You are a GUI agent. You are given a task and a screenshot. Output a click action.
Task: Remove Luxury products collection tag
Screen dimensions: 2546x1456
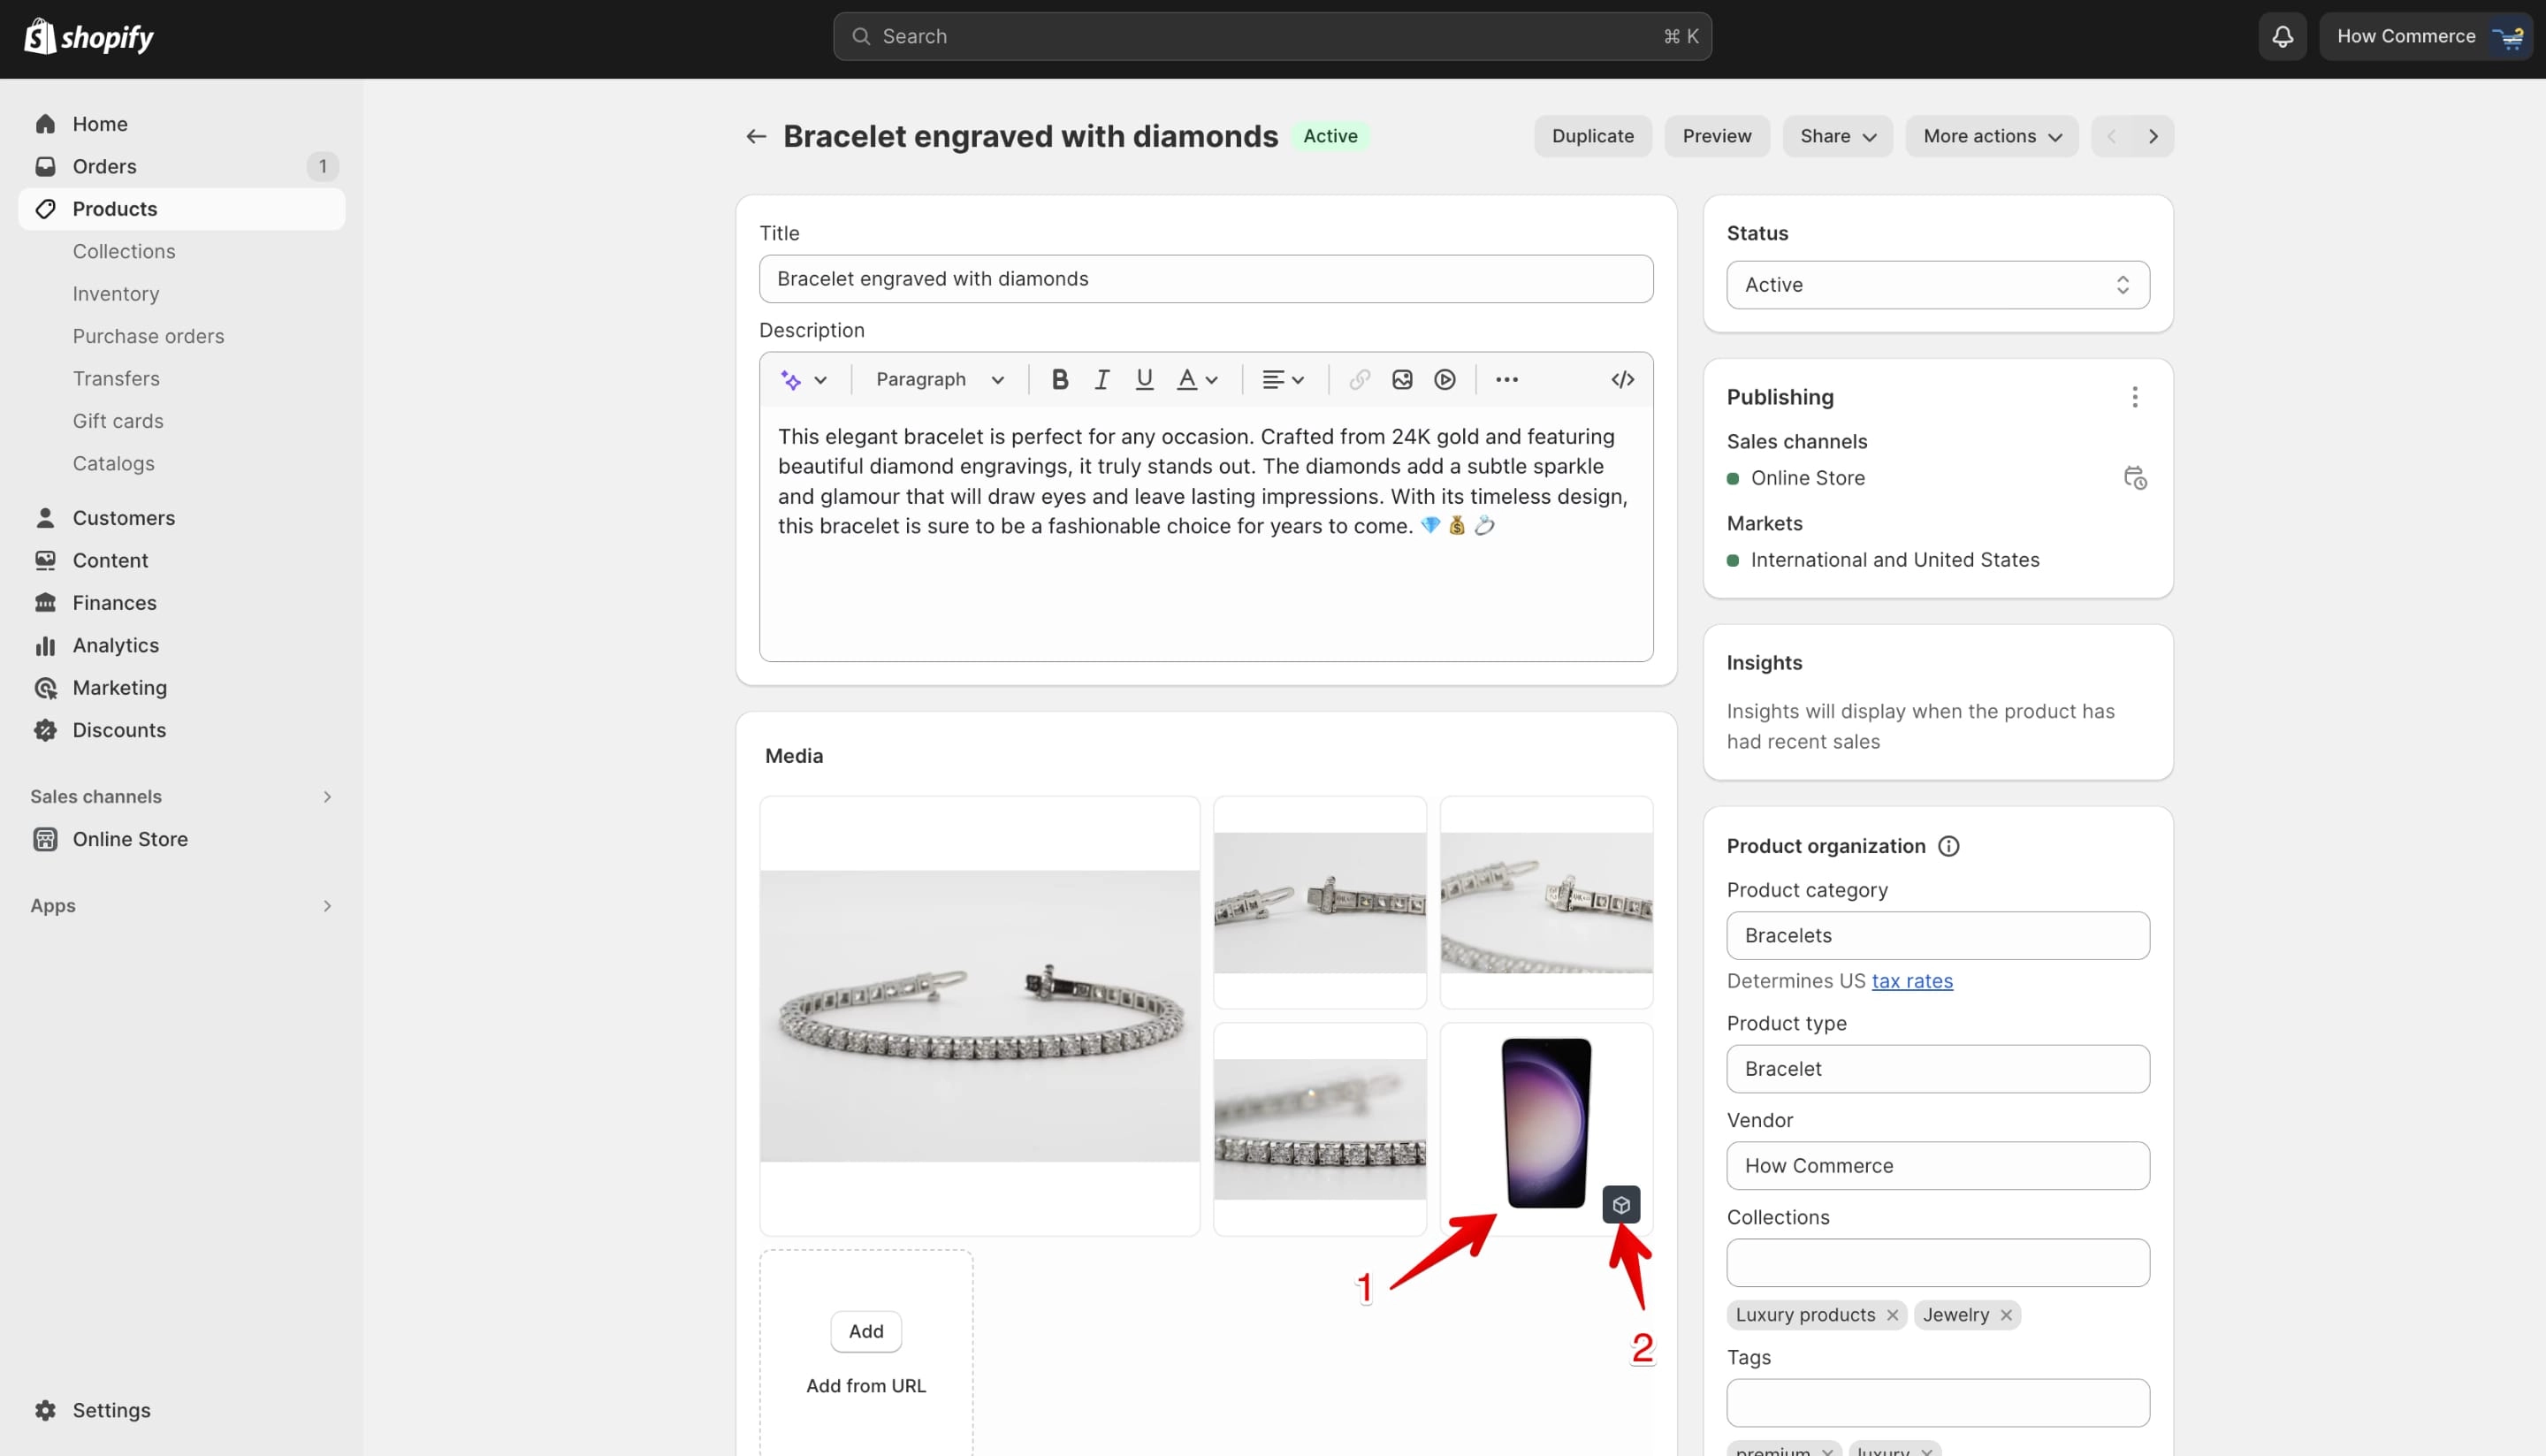coord(1892,1315)
